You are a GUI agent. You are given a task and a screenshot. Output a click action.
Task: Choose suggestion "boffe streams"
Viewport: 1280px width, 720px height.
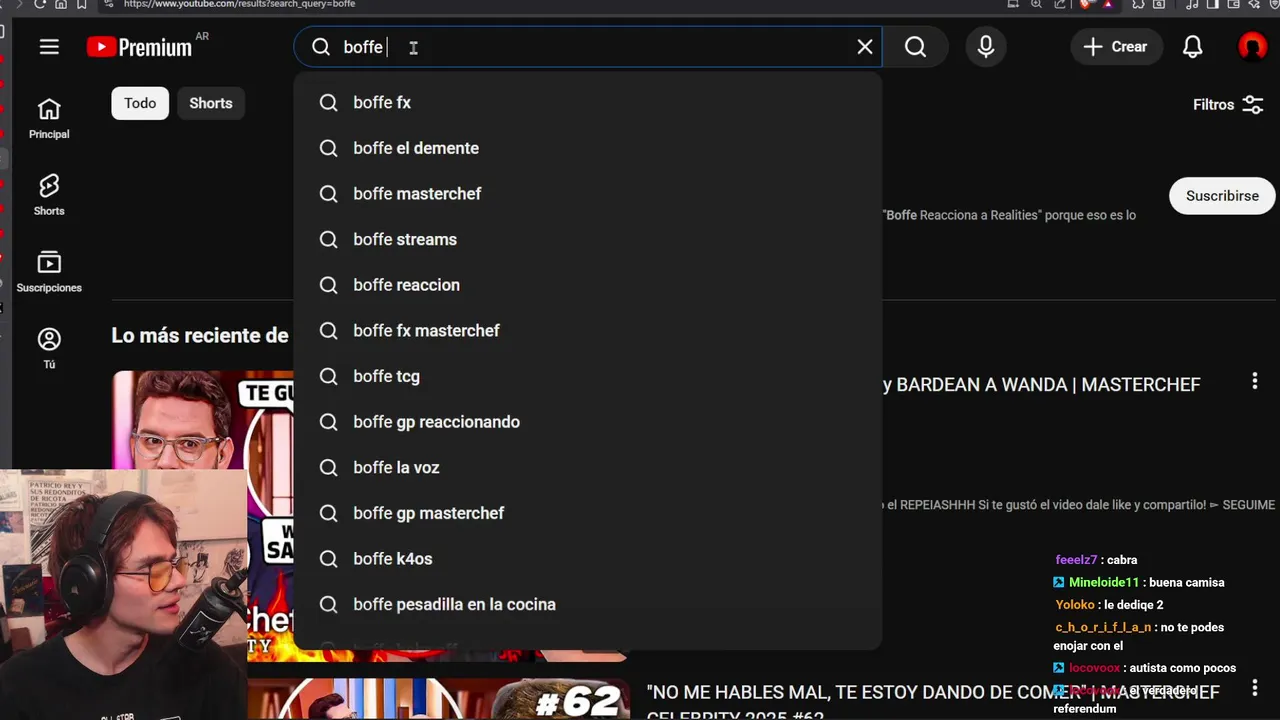click(x=588, y=239)
